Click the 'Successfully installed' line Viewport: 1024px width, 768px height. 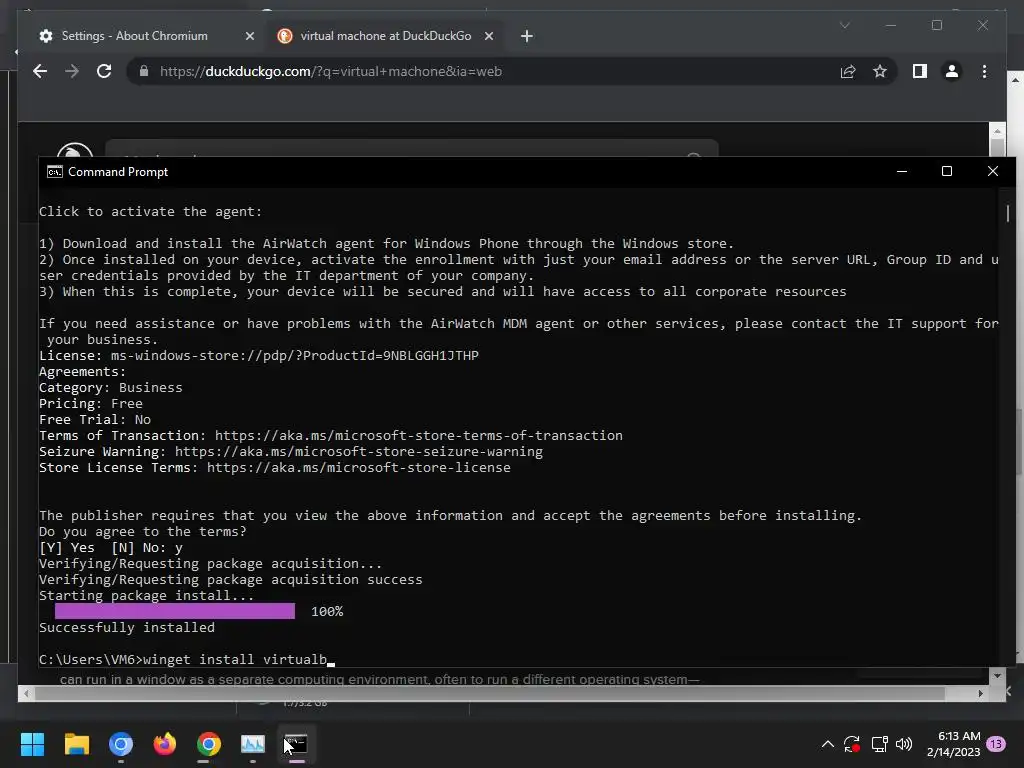(127, 628)
